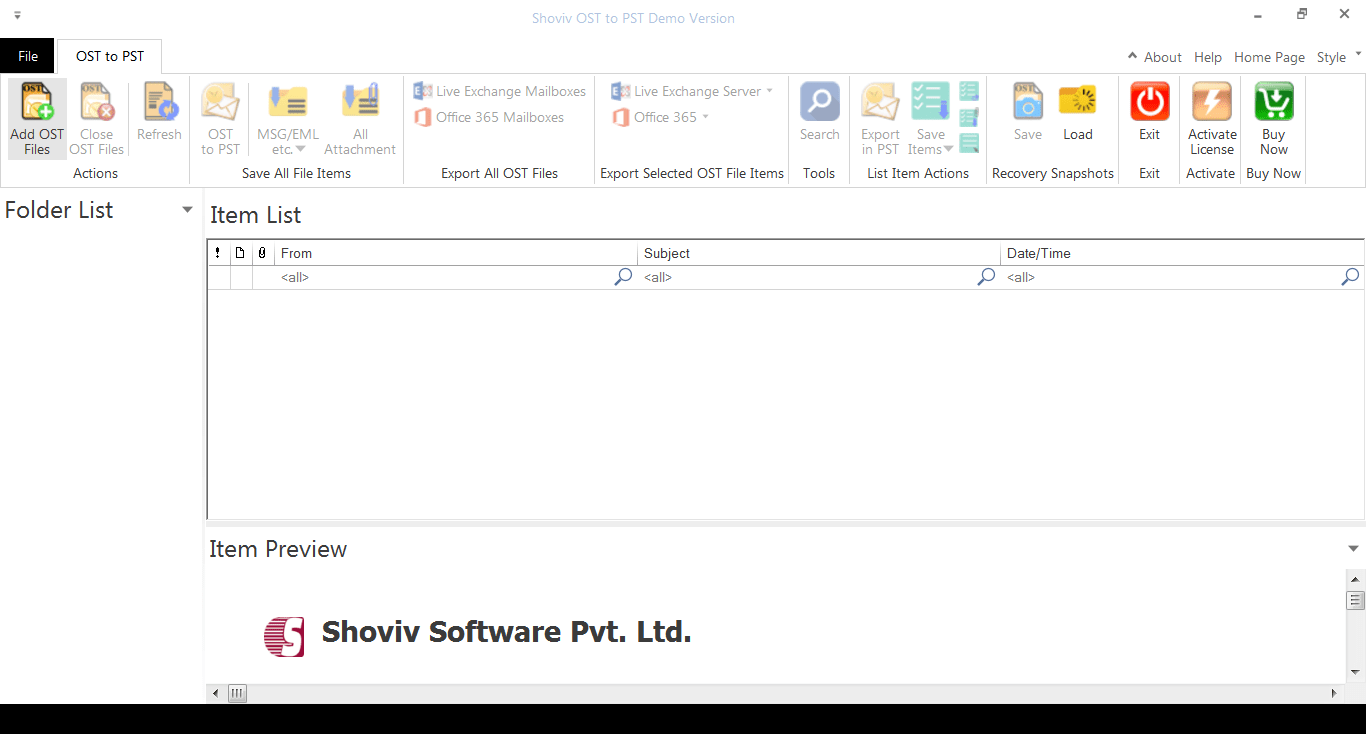Switch to the OST to PST tab
This screenshot has height=734, width=1366.
110,56
